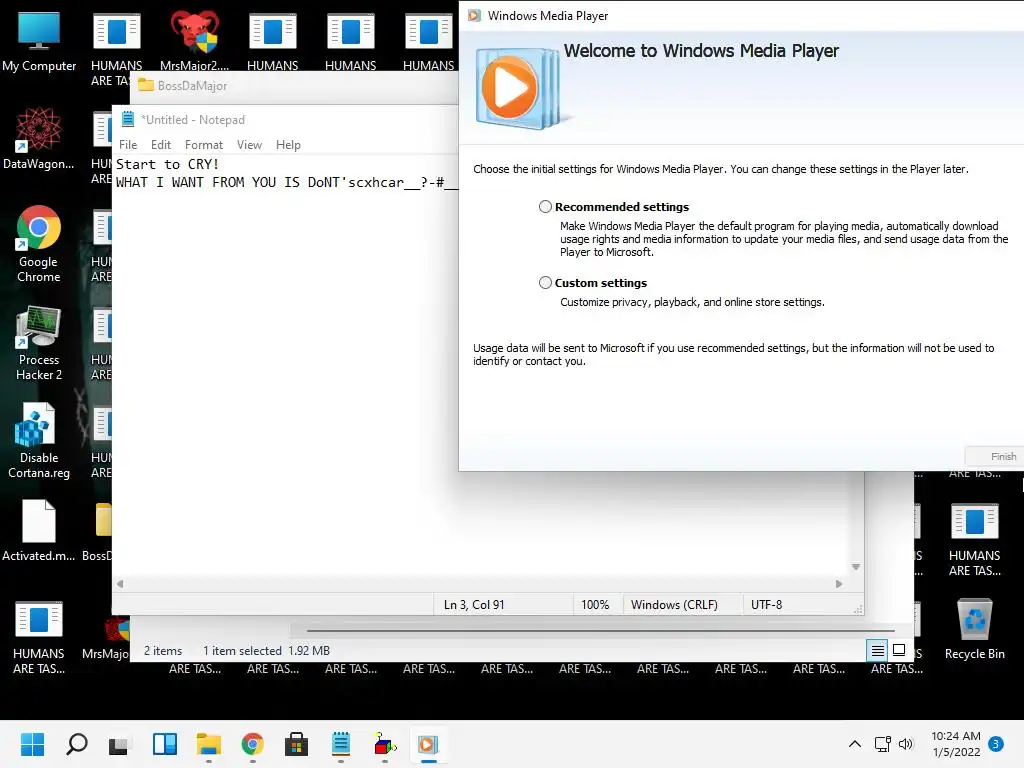This screenshot has width=1024, height=768.
Task: Select the My Computer desktop icon
Action: pos(39,40)
